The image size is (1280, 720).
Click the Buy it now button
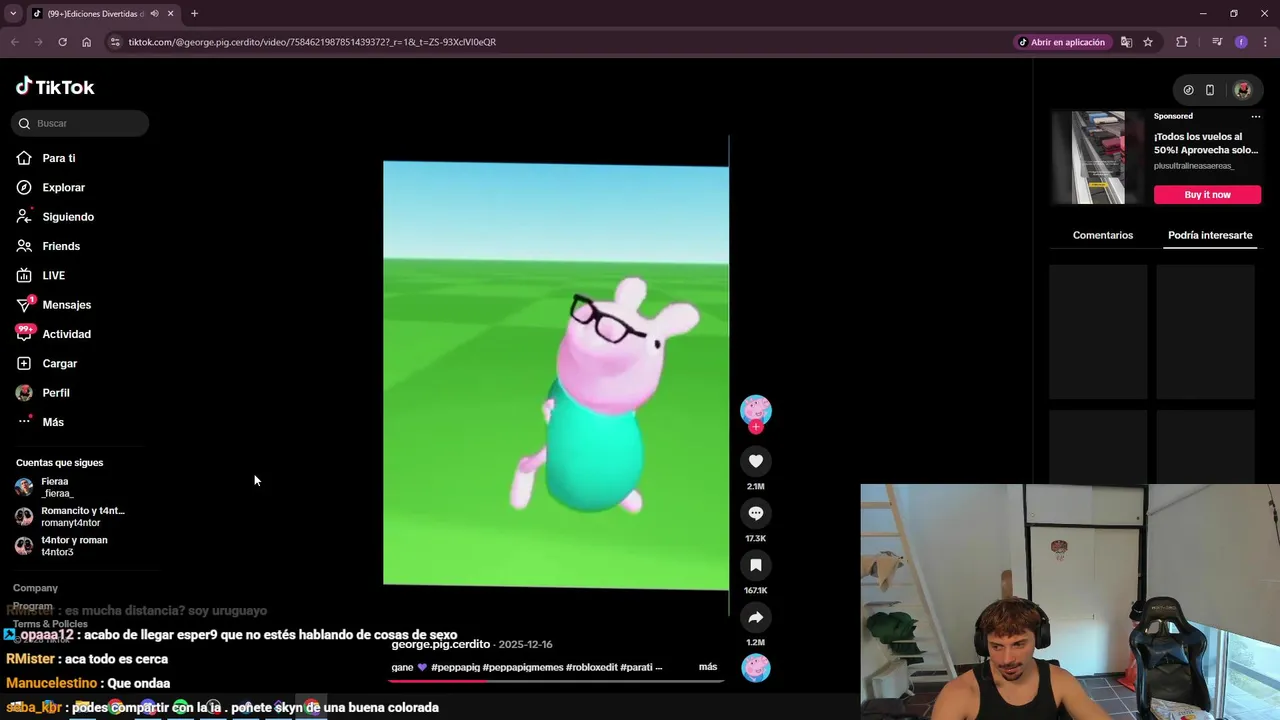point(1207,195)
